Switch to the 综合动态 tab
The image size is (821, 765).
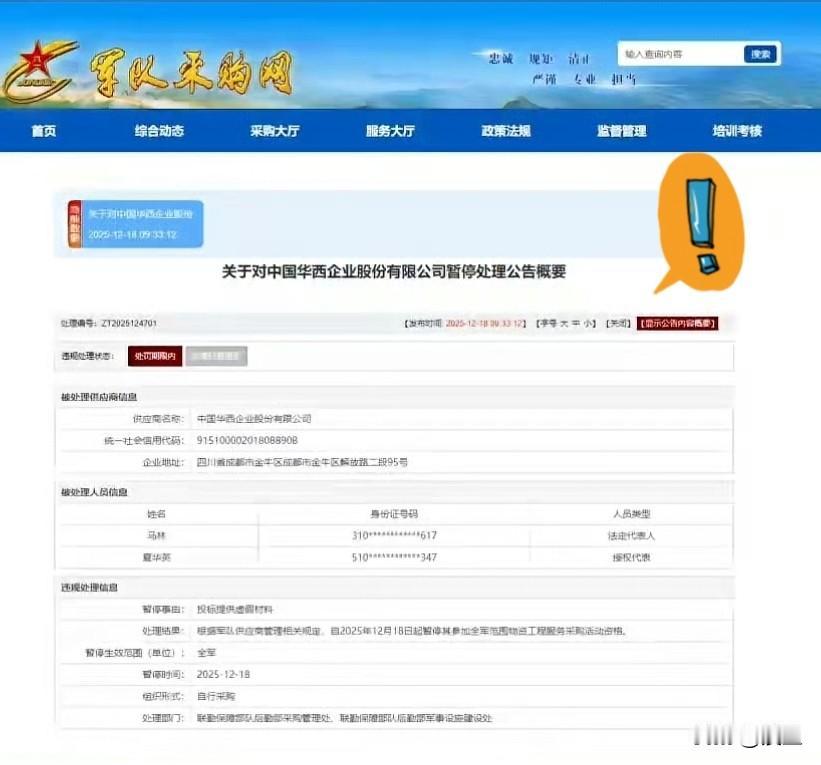pos(159,131)
